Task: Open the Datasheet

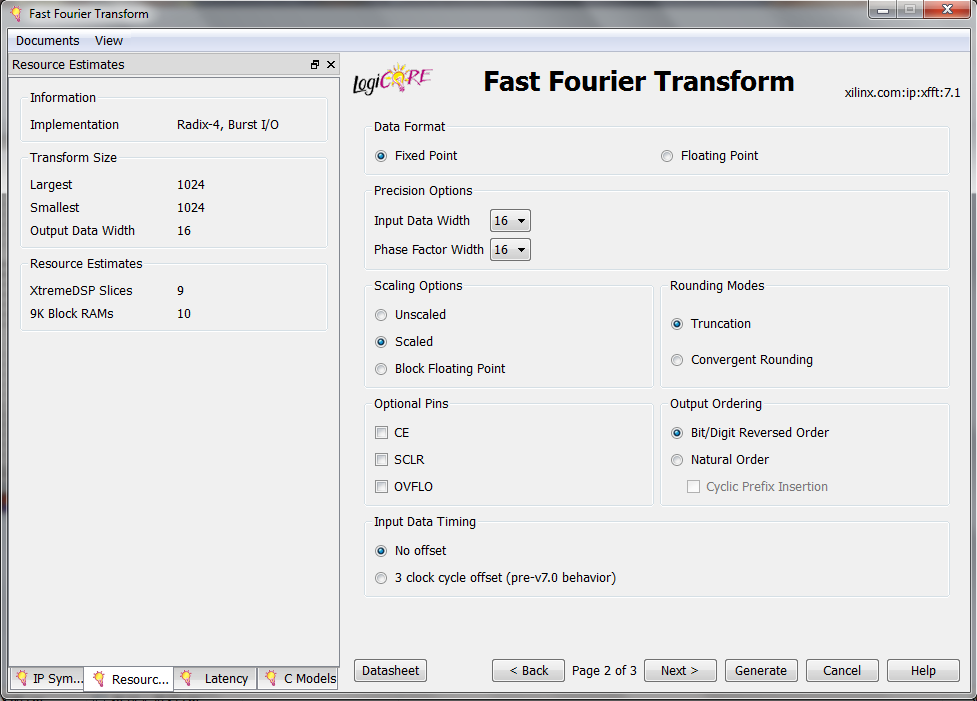Action: pos(390,671)
